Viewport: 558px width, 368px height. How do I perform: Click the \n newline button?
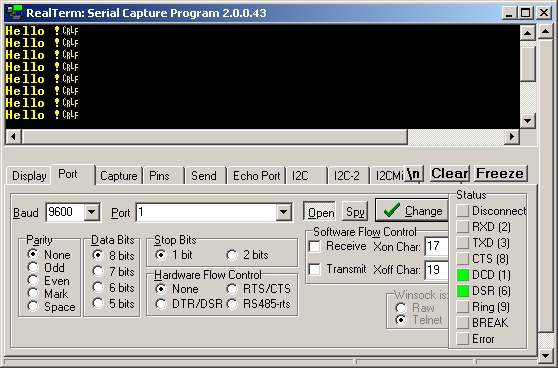pos(414,174)
